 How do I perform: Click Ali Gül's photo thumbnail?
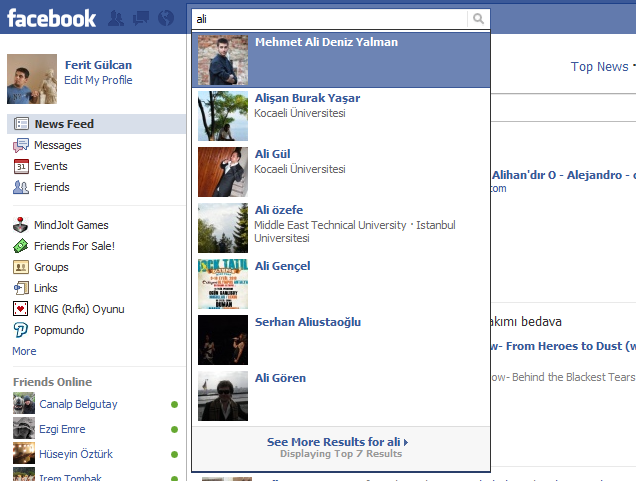coord(223,172)
